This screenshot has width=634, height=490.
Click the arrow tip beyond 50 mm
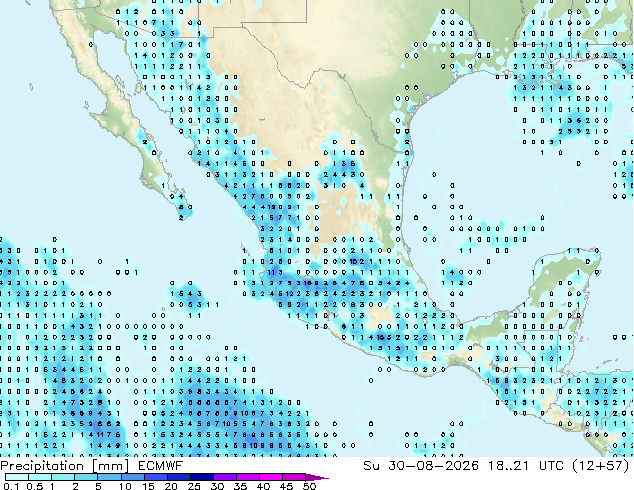tap(317, 477)
